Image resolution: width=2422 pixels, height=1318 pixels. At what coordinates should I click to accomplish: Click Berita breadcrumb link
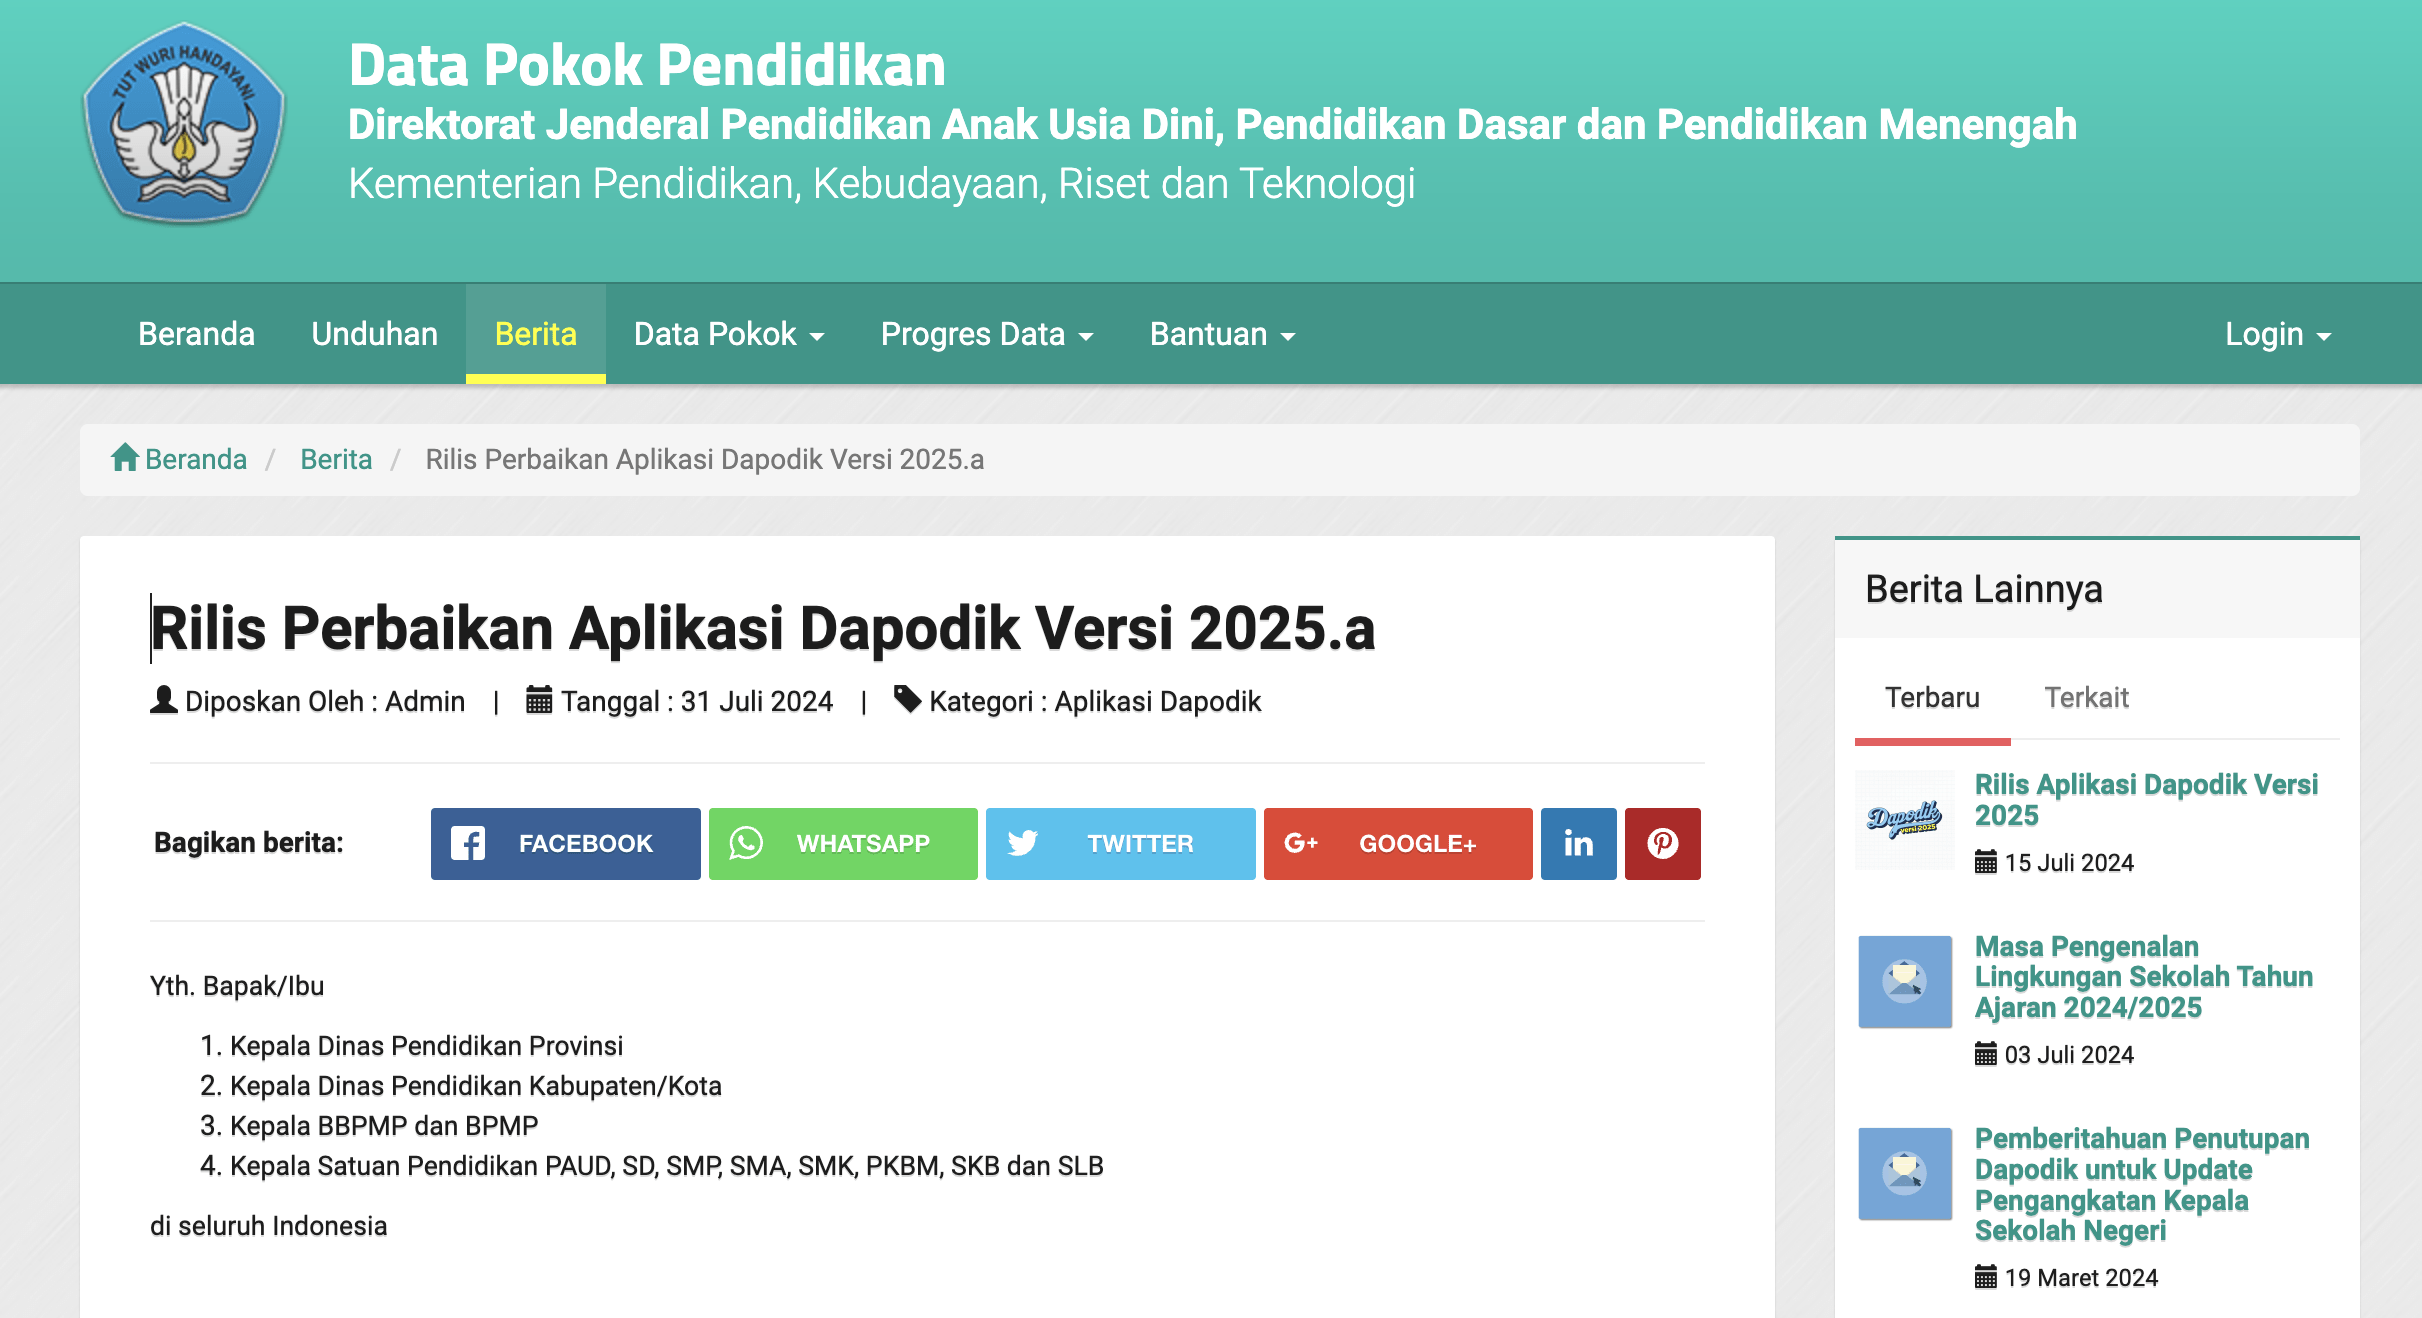coord(336,459)
